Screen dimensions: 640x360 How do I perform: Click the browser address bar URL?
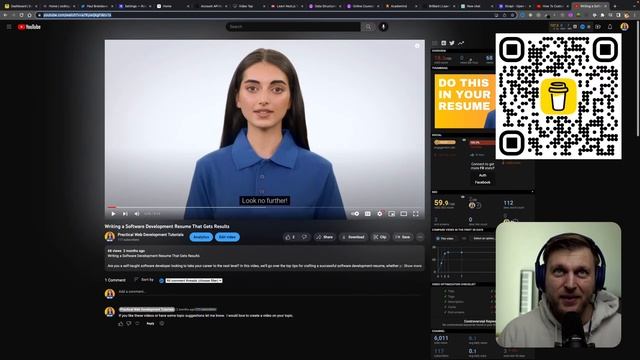(78, 15)
